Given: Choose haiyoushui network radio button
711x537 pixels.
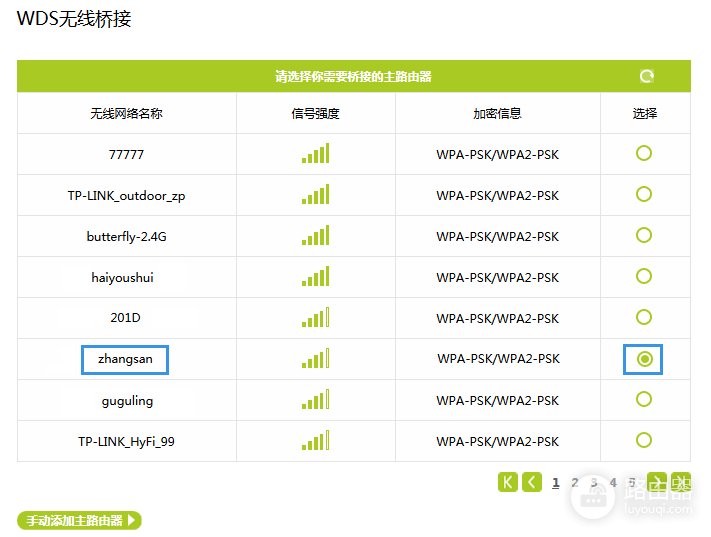Looking at the screenshot, I should point(643,276).
